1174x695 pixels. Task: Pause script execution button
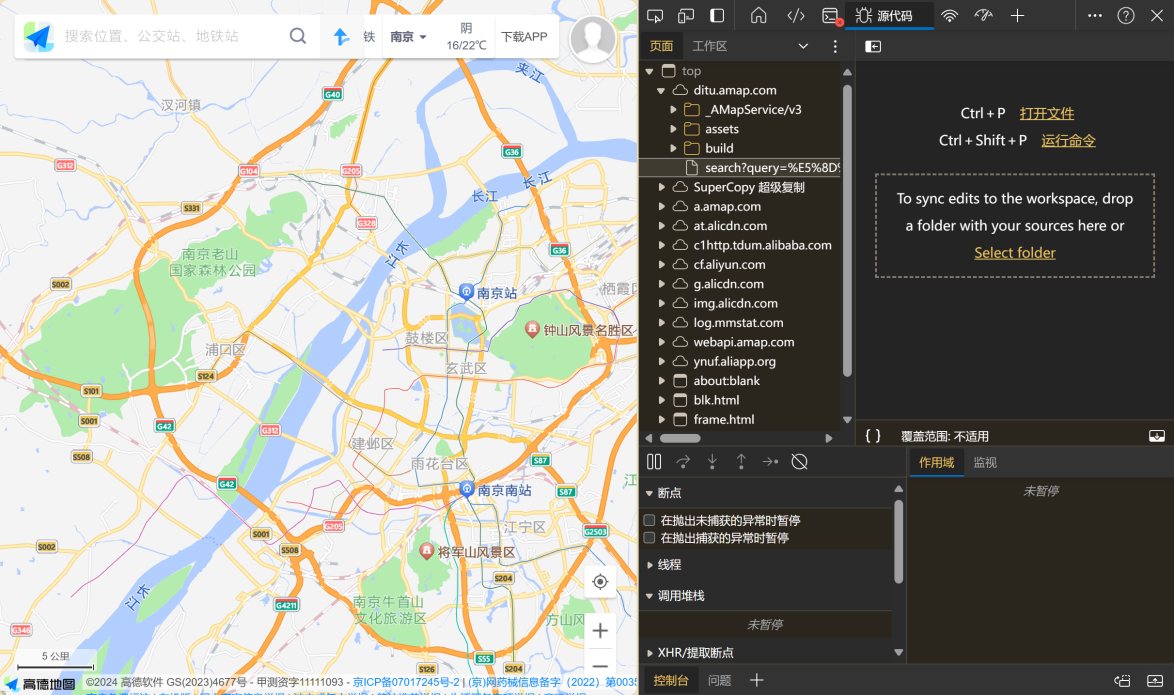[654, 462]
